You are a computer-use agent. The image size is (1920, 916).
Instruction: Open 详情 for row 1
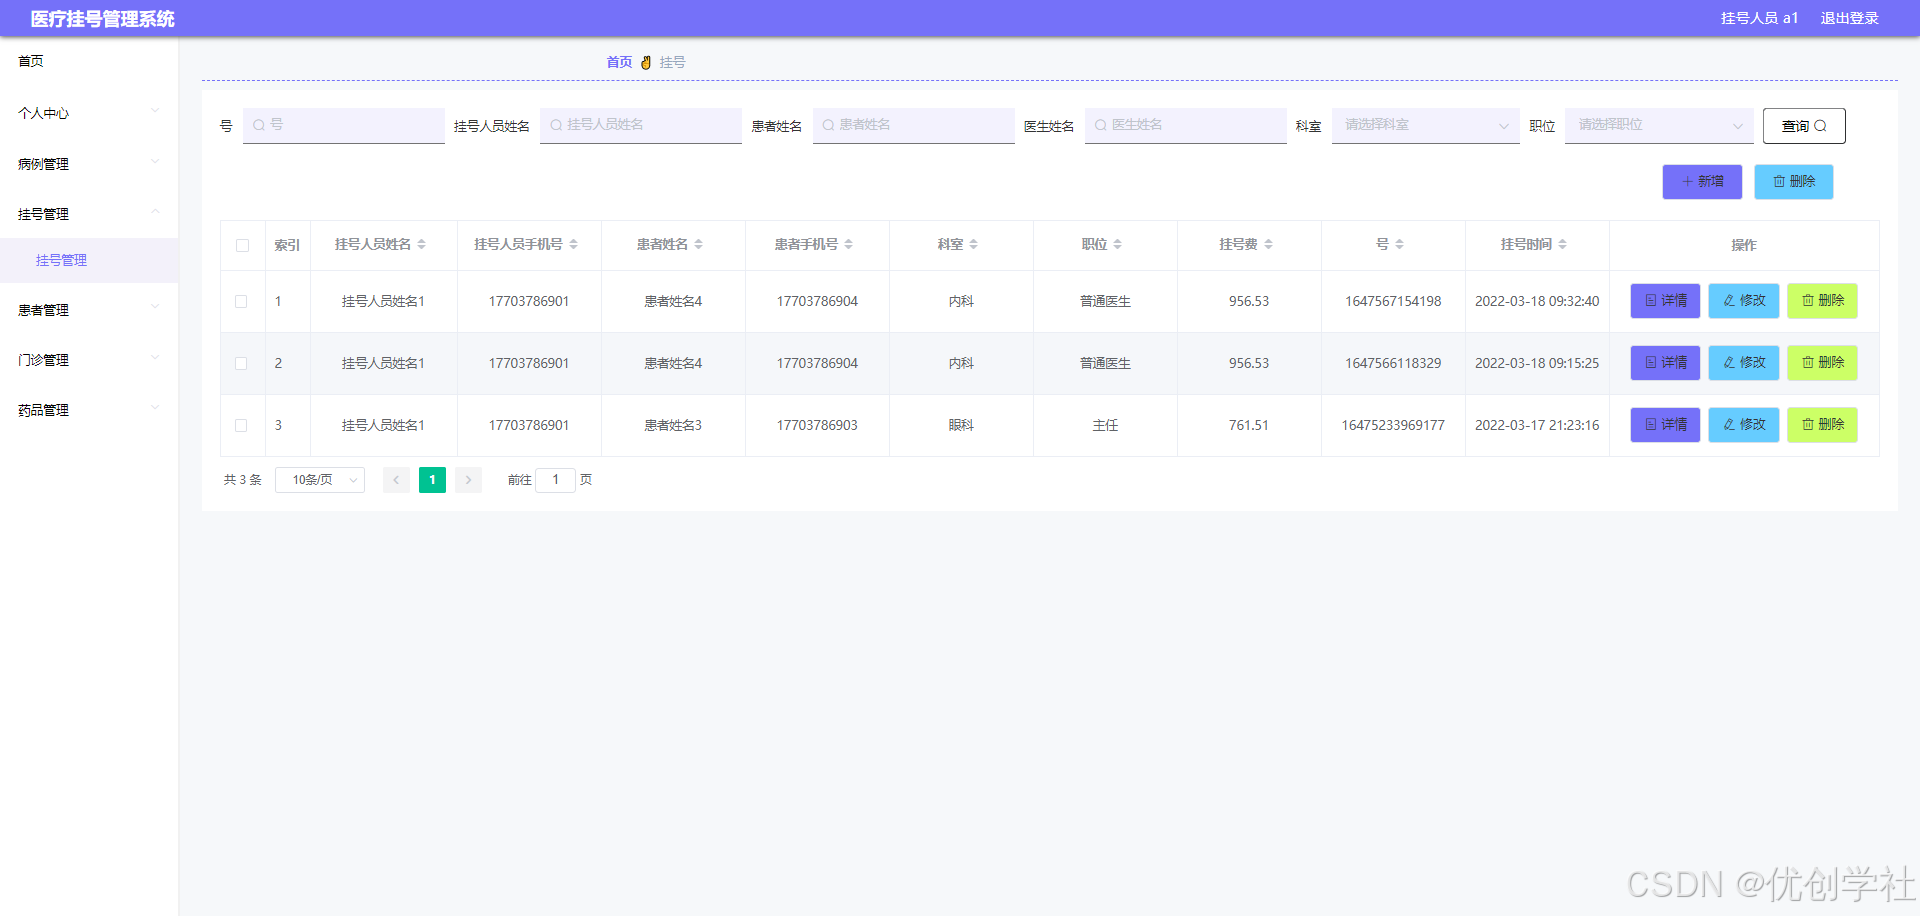point(1665,301)
